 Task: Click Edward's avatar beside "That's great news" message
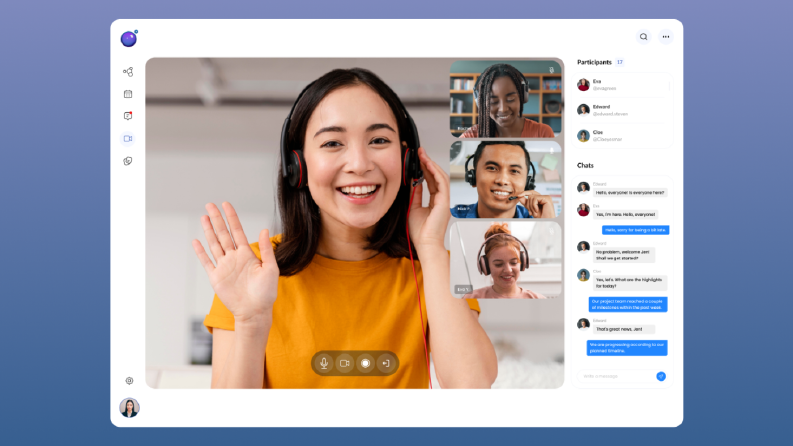583,324
